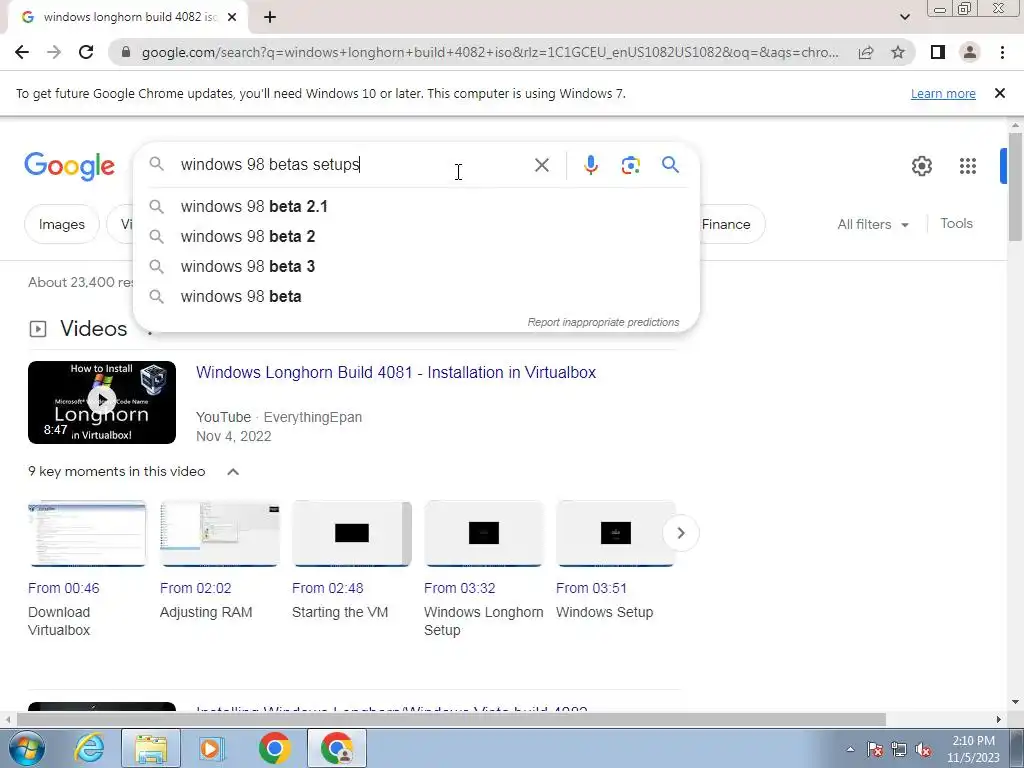The height and width of the screenshot is (768, 1024).
Task: Close the windows longhorn build 4082 tab
Action: (x=232, y=18)
